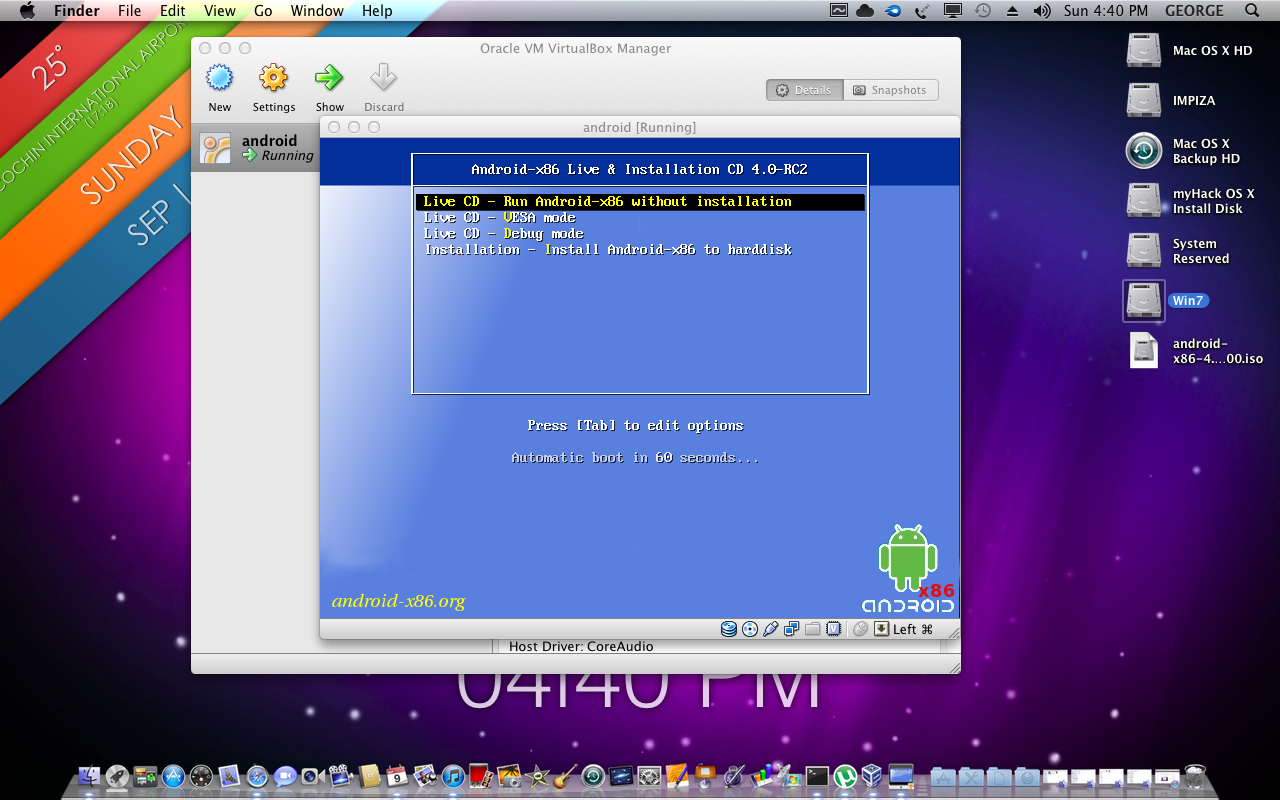Open Time Machine icon in the Dock
Viewport: 1280px width, 800px height.
click(x=593, y=776)
